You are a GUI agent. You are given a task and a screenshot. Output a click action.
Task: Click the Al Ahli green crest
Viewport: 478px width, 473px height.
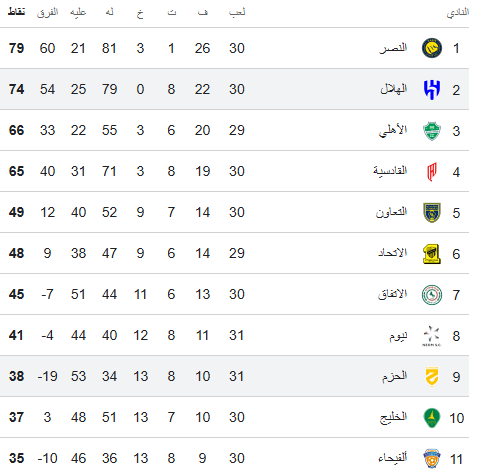point(432,131)
